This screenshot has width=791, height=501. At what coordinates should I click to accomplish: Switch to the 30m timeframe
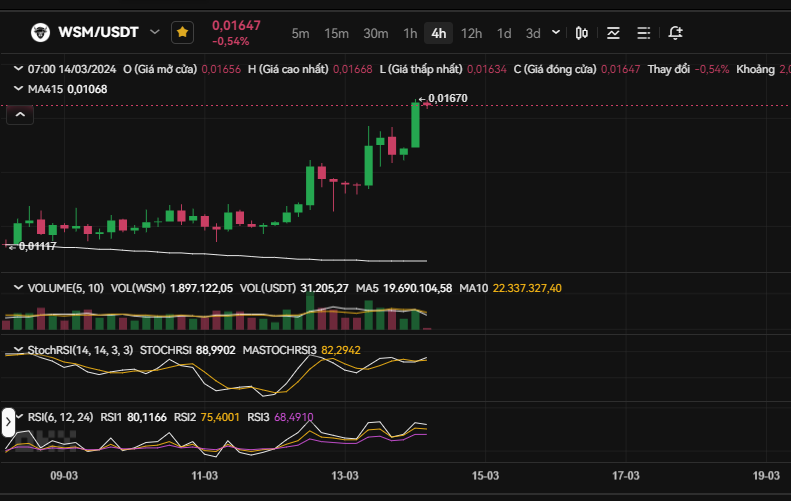pos(376,33)
